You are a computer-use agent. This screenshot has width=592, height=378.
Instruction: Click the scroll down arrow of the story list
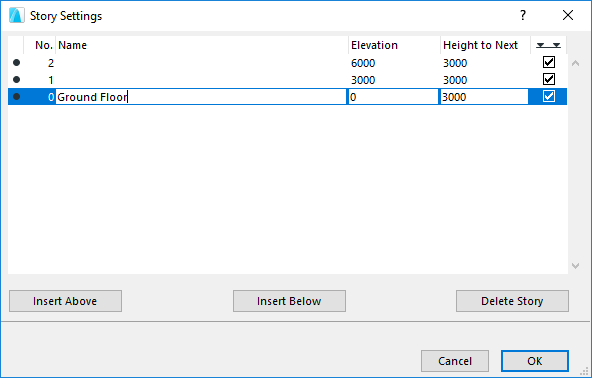575,266
